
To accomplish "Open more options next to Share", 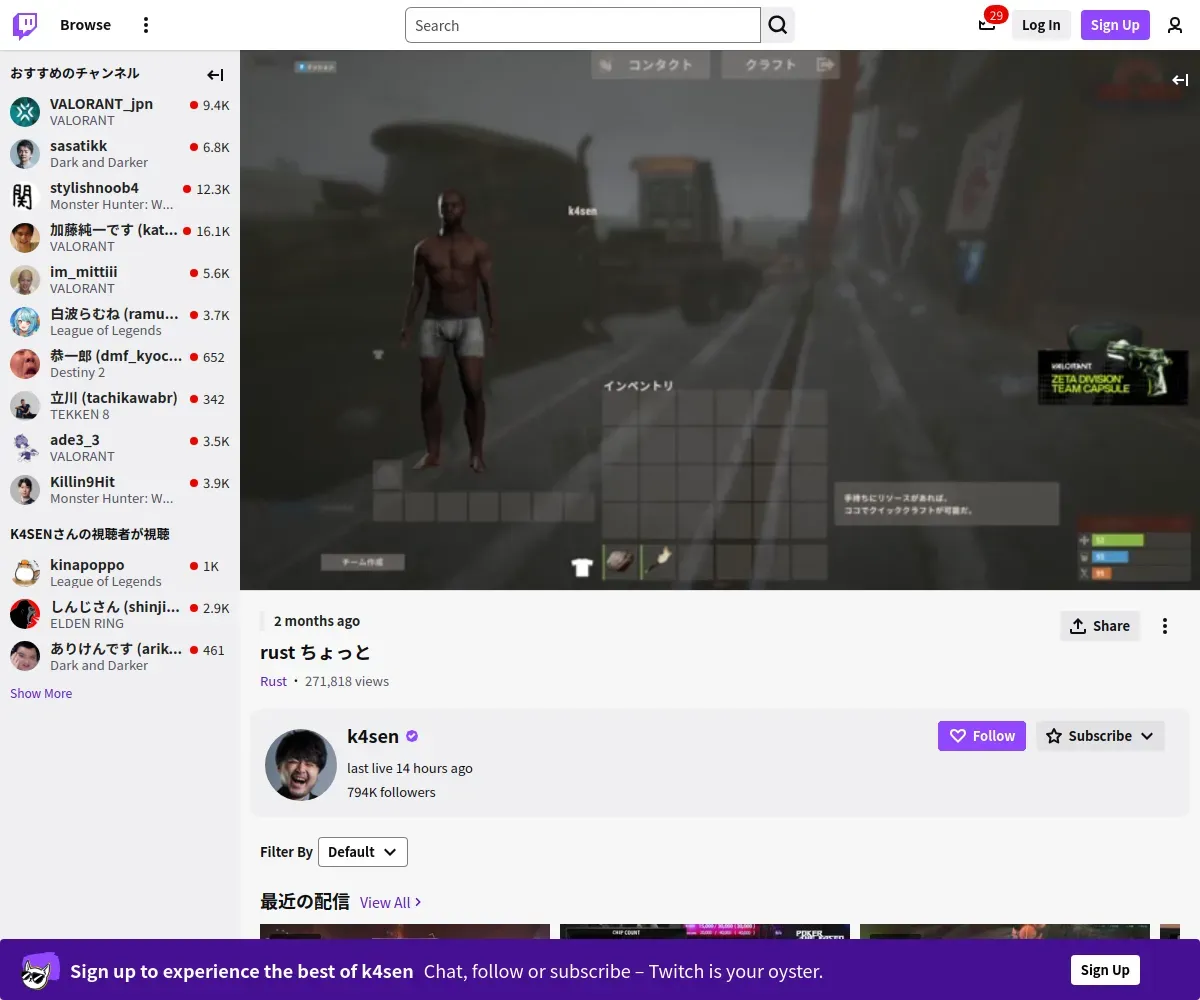I will click(1165, 626).
